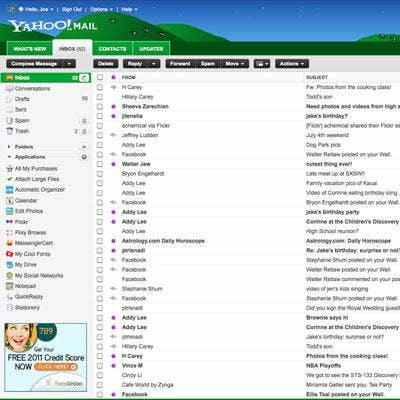Open the free credit score advertisement
The image size is (400, 400).
46,357
